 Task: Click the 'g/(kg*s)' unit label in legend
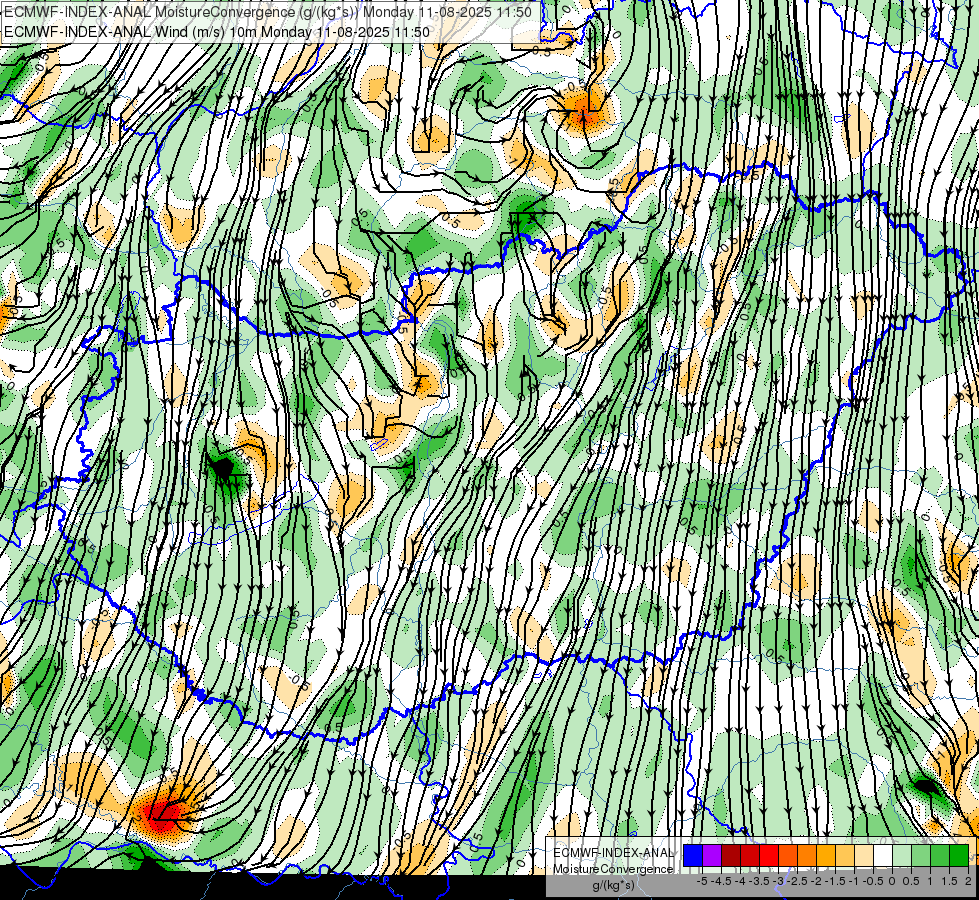click(613, 886)
